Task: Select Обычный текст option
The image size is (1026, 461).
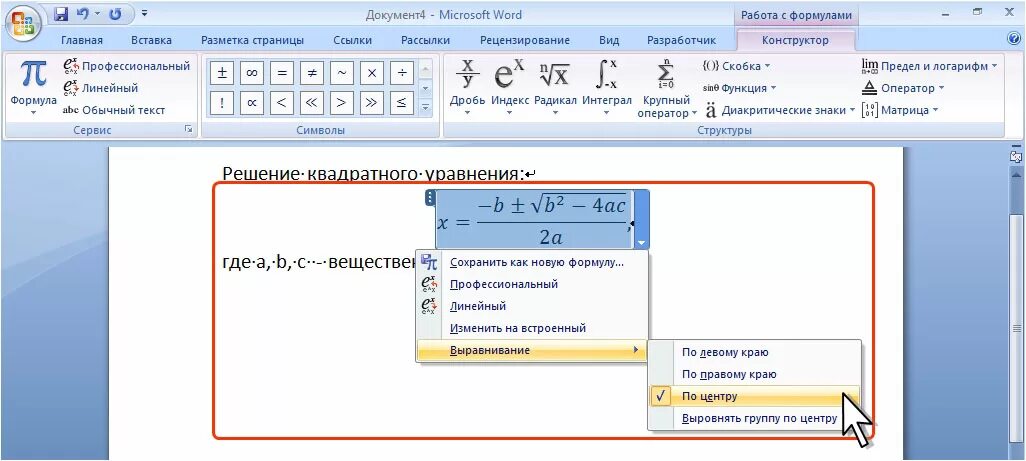Action: (114, 110)
